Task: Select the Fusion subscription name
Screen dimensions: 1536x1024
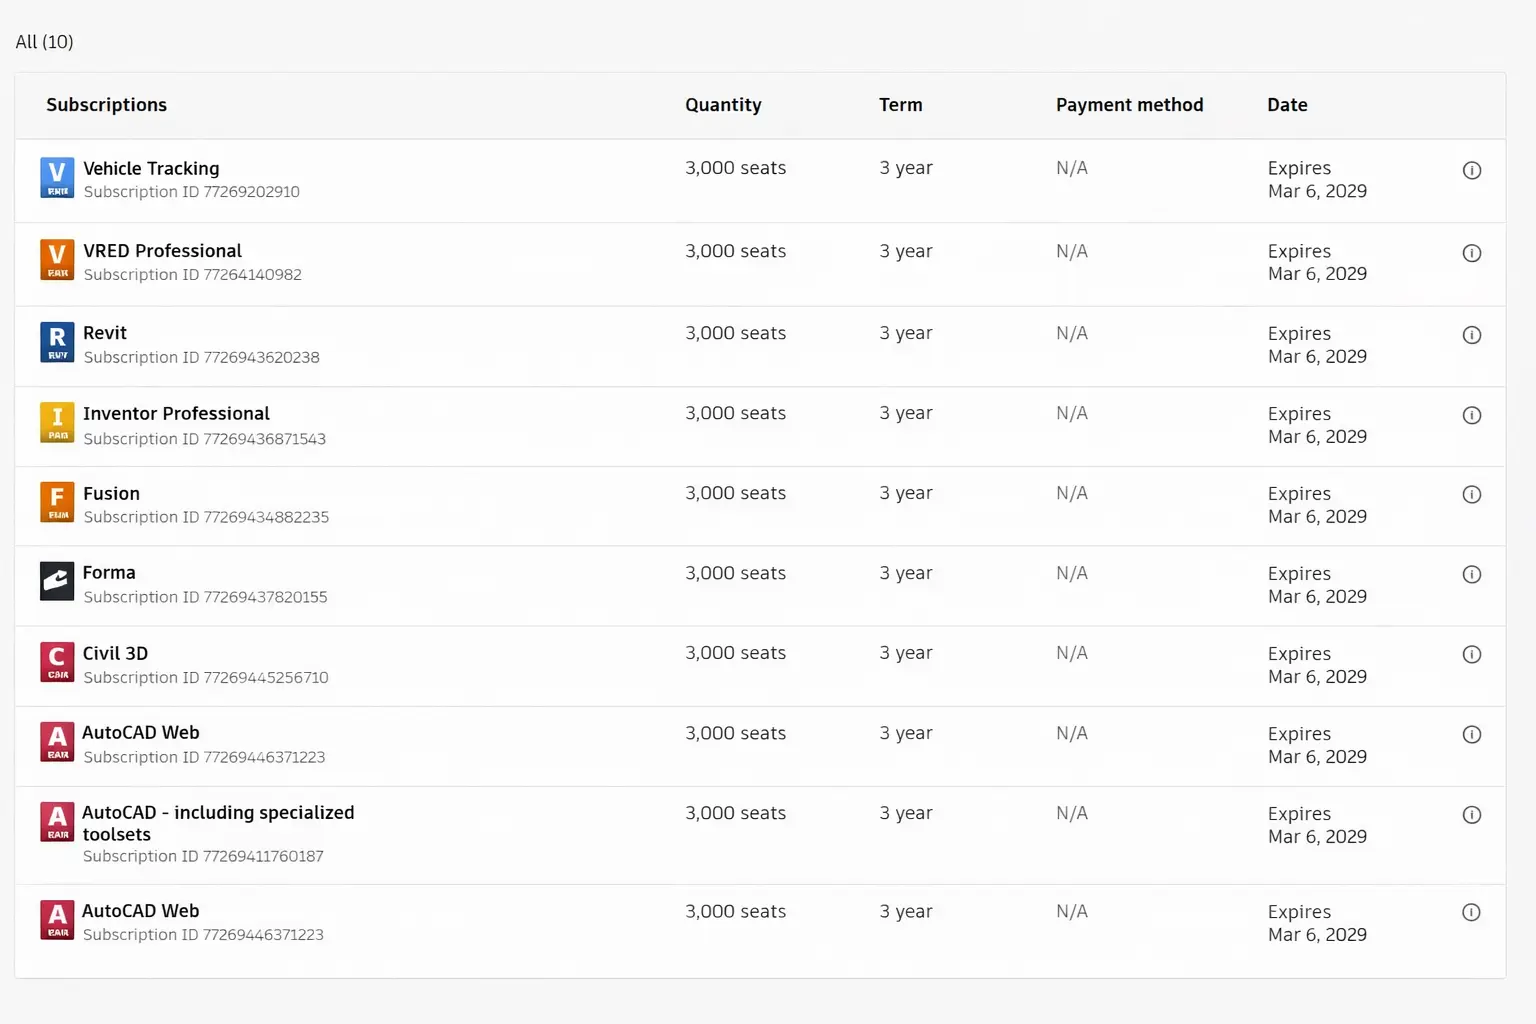Action: [x=111, y=493]
